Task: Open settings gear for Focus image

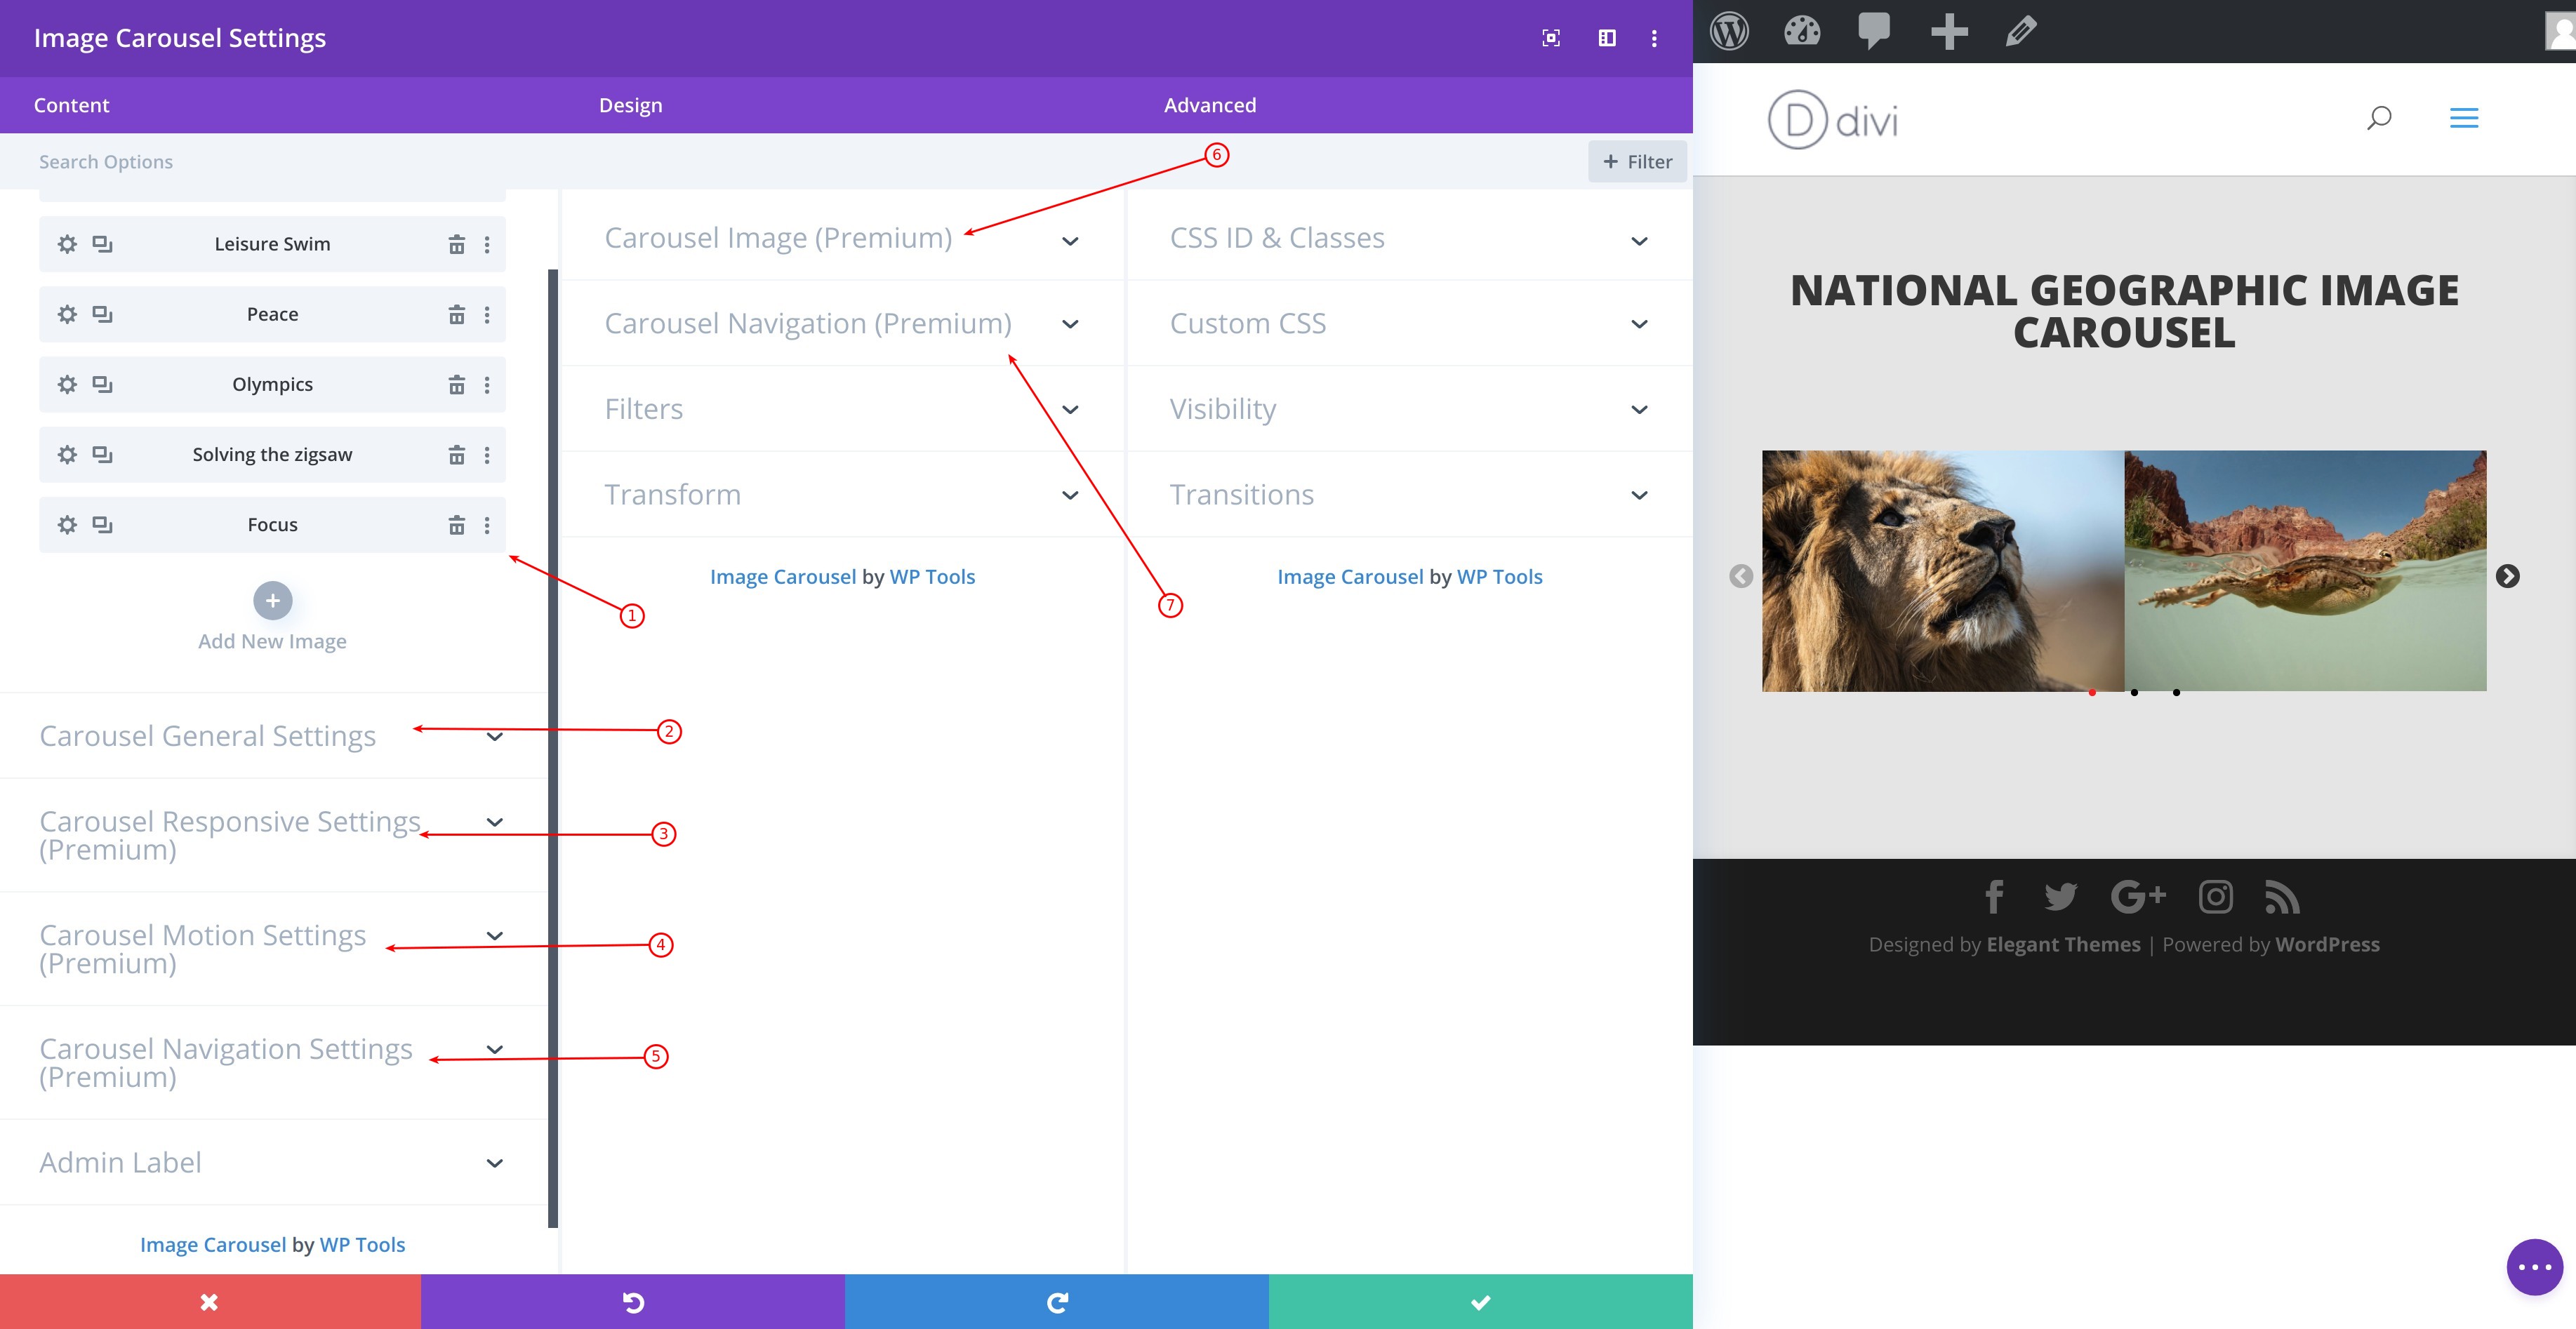Action: (x=67, y=524)
